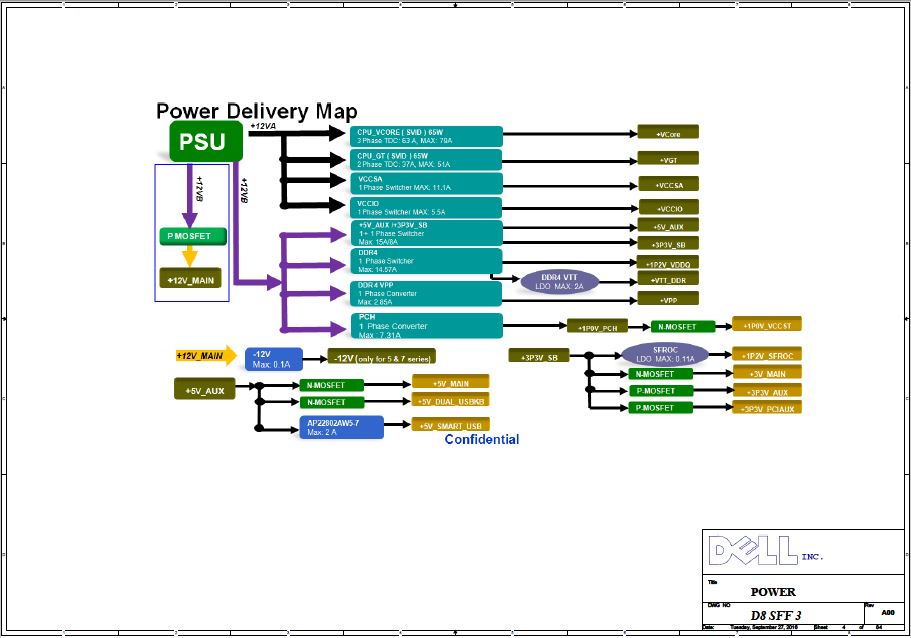
Task: Click the N.MOSFET feeding +1P0V_VCCST
Action: [683, 326]
